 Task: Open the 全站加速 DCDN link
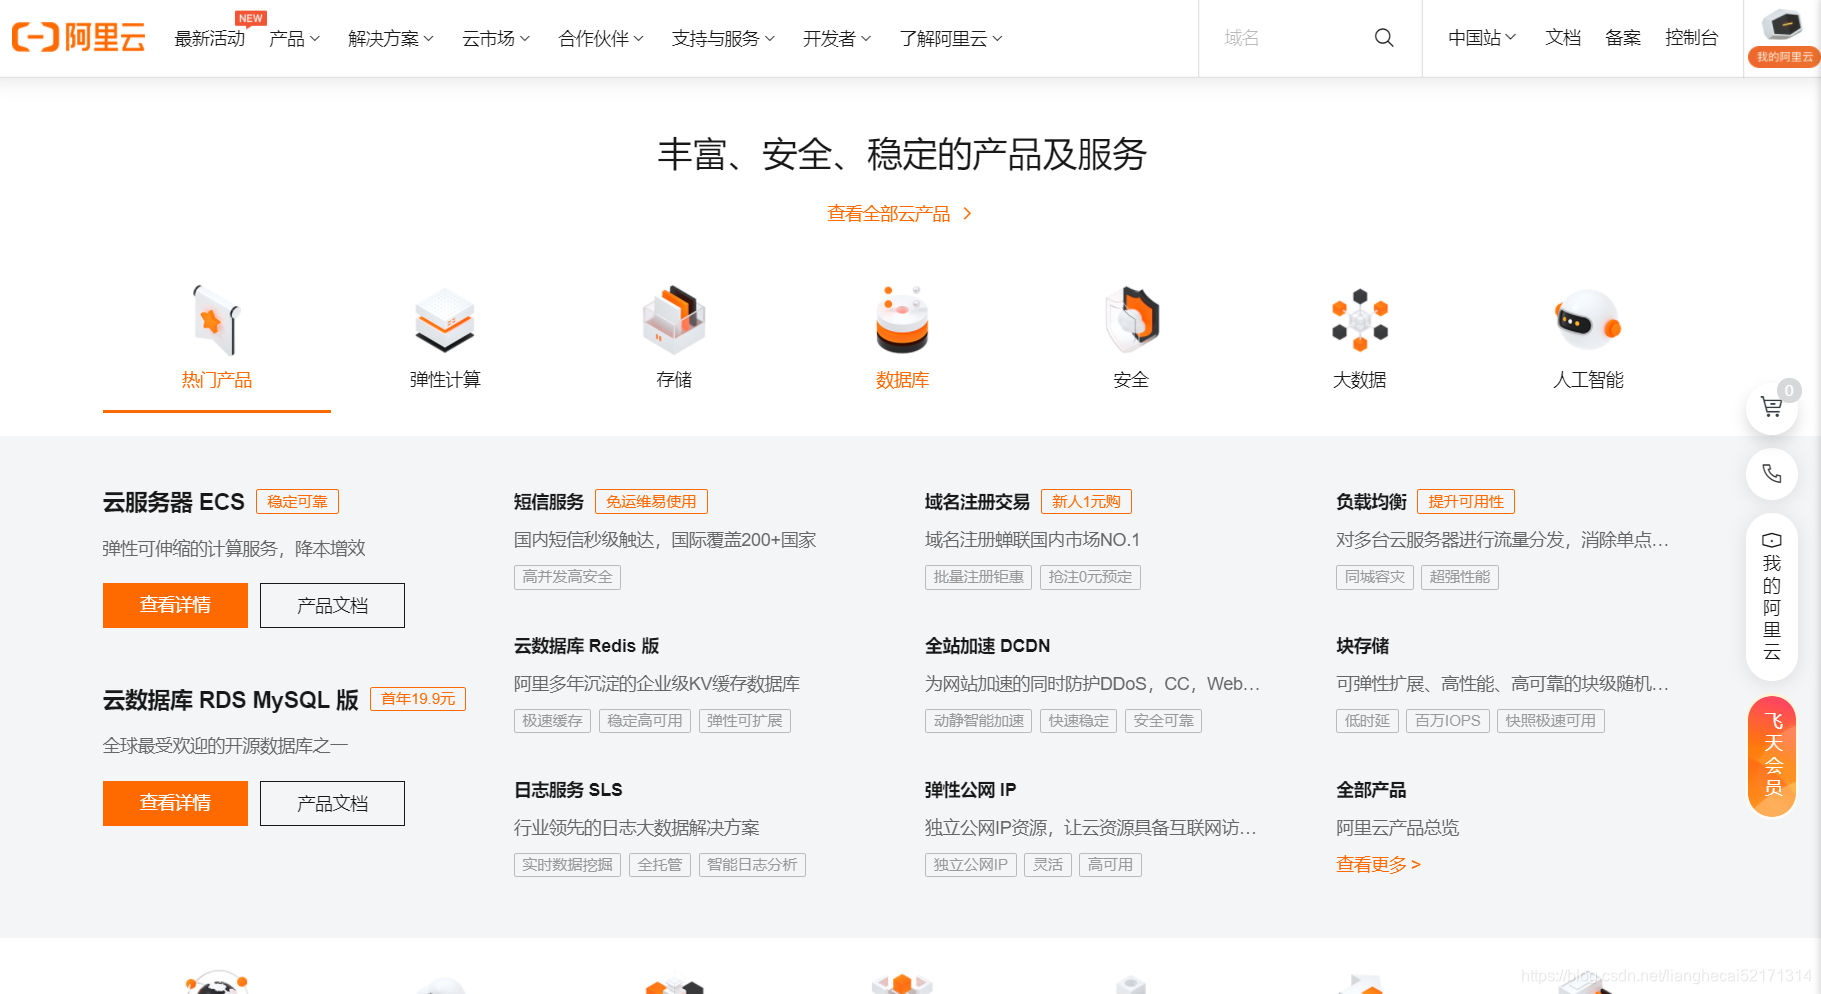pos(988,646)
